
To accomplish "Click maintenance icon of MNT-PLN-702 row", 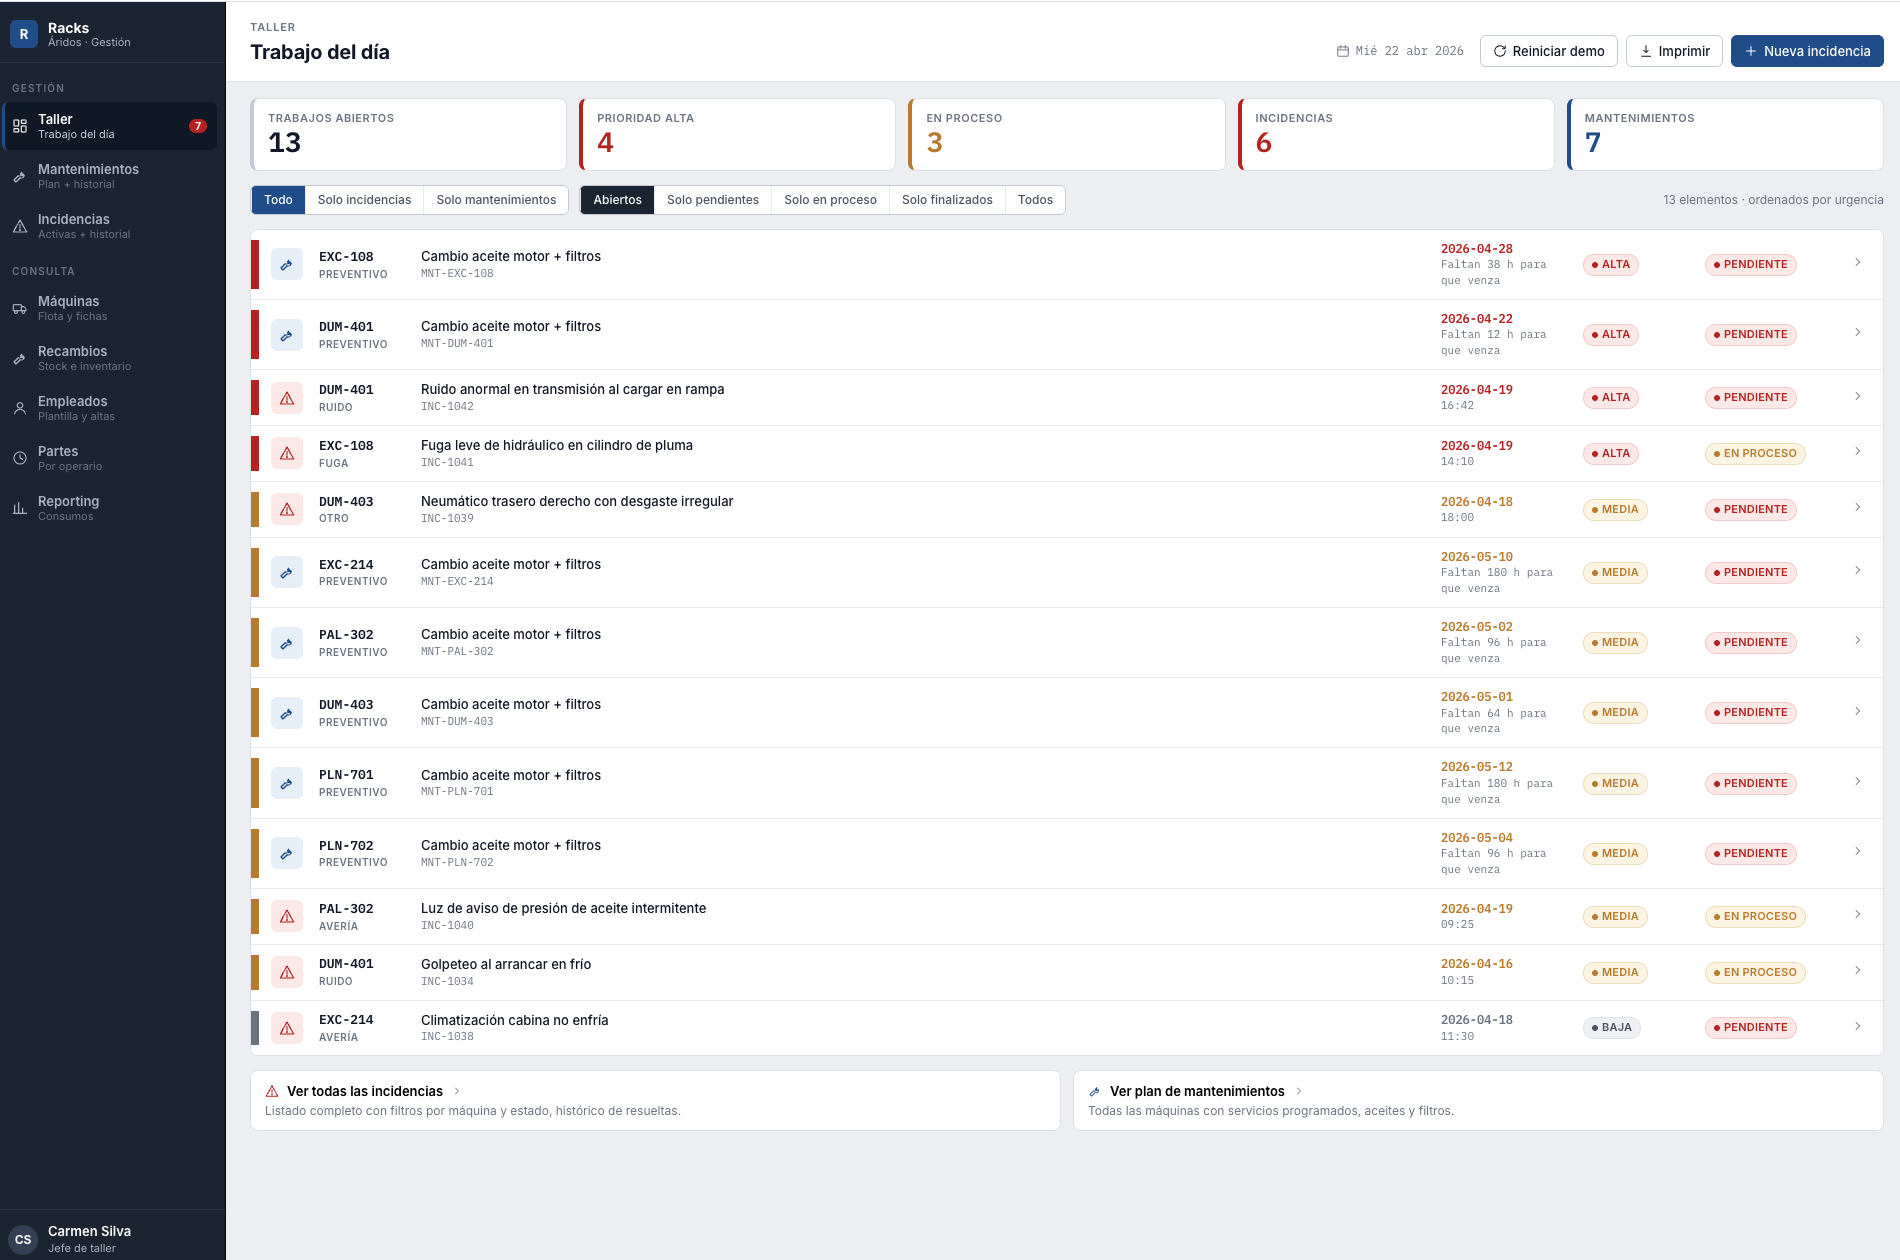I will (x=287, y=853).
